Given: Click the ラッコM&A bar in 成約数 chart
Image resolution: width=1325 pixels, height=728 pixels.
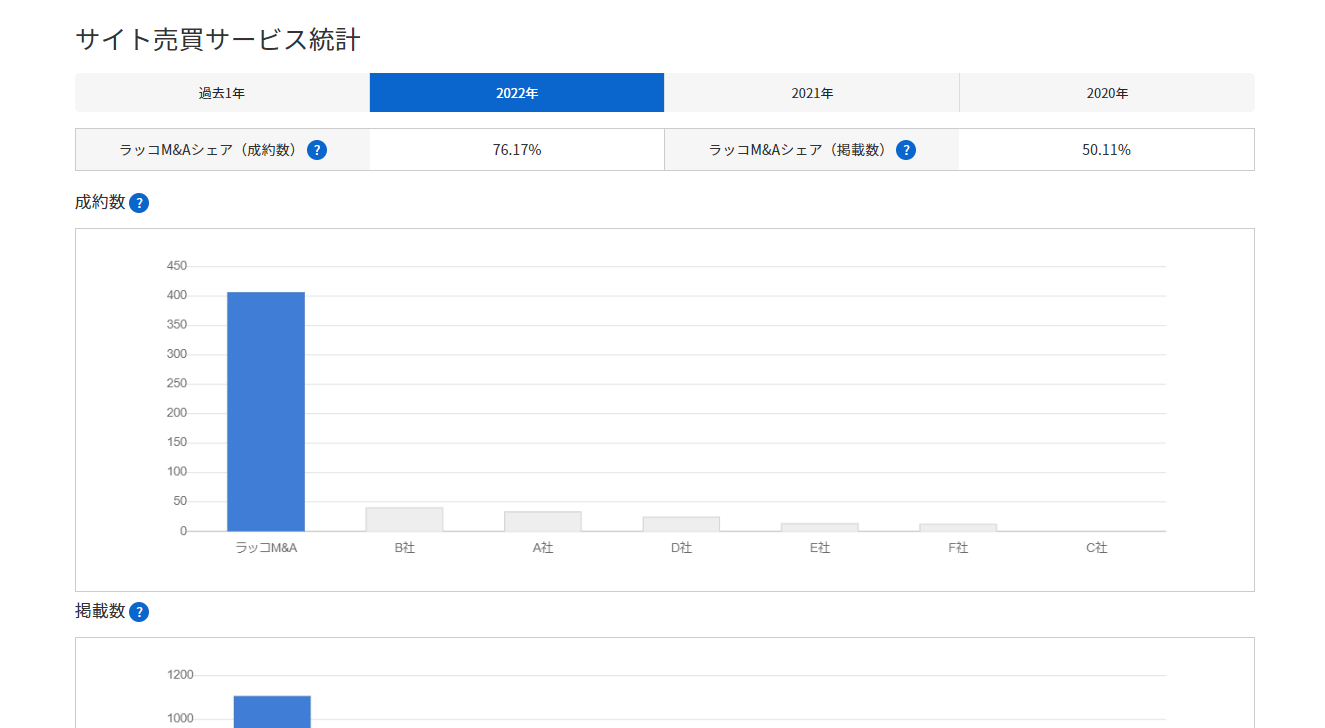Looking at the screenshot, I should pos(265,410).
